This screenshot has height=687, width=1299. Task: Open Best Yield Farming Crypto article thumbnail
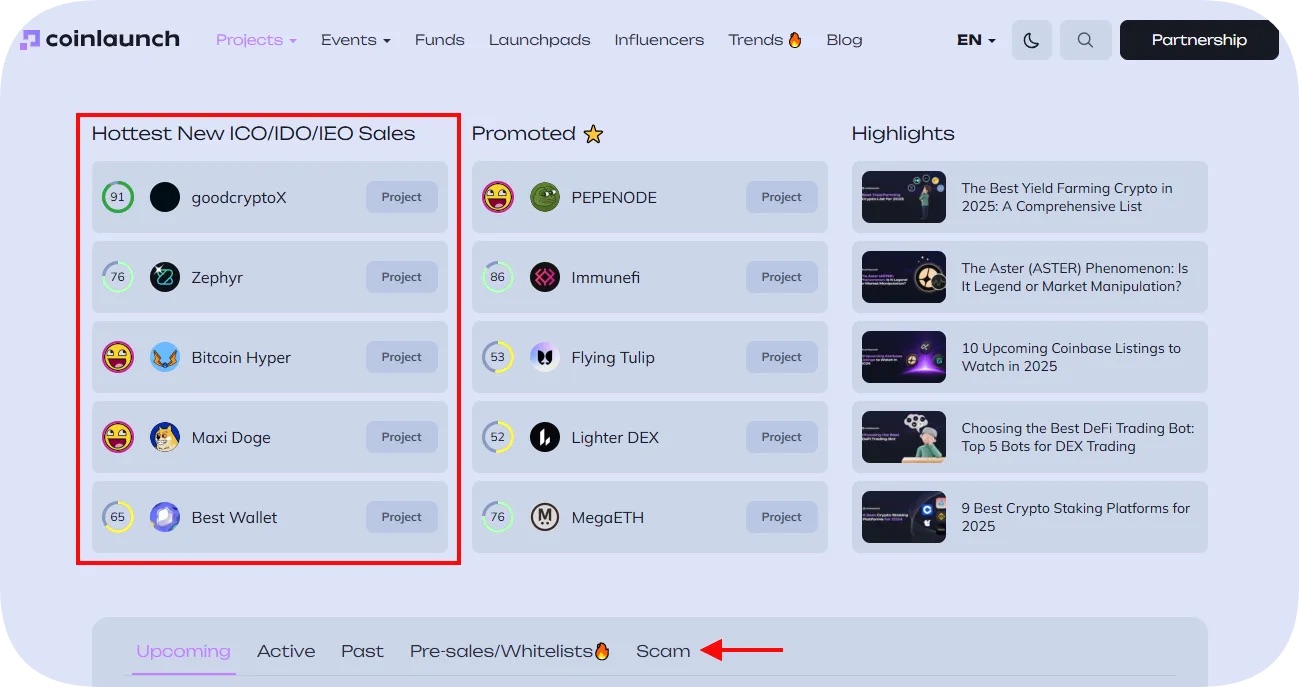[904, 197]
